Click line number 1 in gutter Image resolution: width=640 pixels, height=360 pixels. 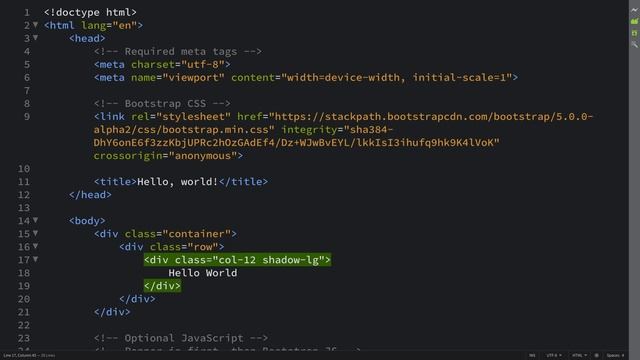[x=27, y=13]
